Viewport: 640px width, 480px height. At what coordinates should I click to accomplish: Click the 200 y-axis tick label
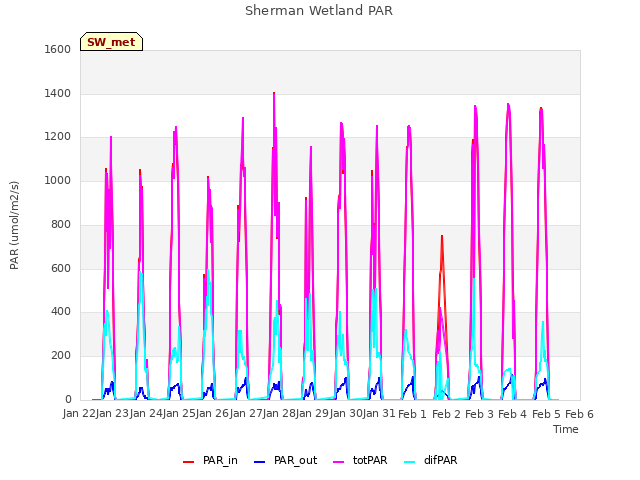click(x=61, y=356)
